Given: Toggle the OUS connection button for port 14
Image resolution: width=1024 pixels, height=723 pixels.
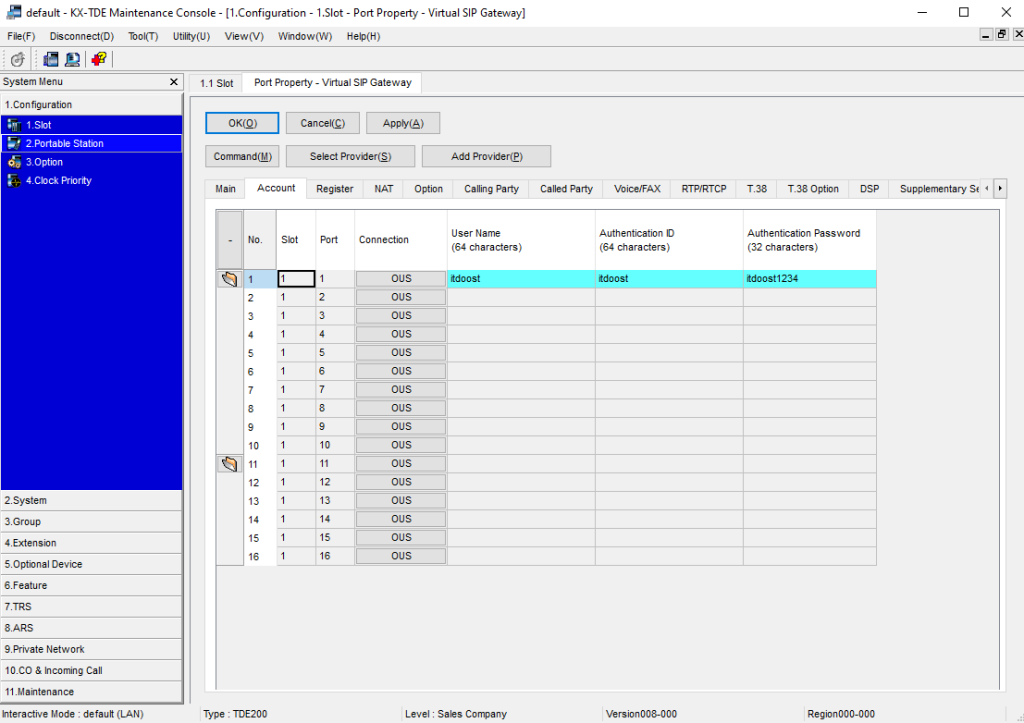Looking at the screenshot, I should tap(401, 519).
